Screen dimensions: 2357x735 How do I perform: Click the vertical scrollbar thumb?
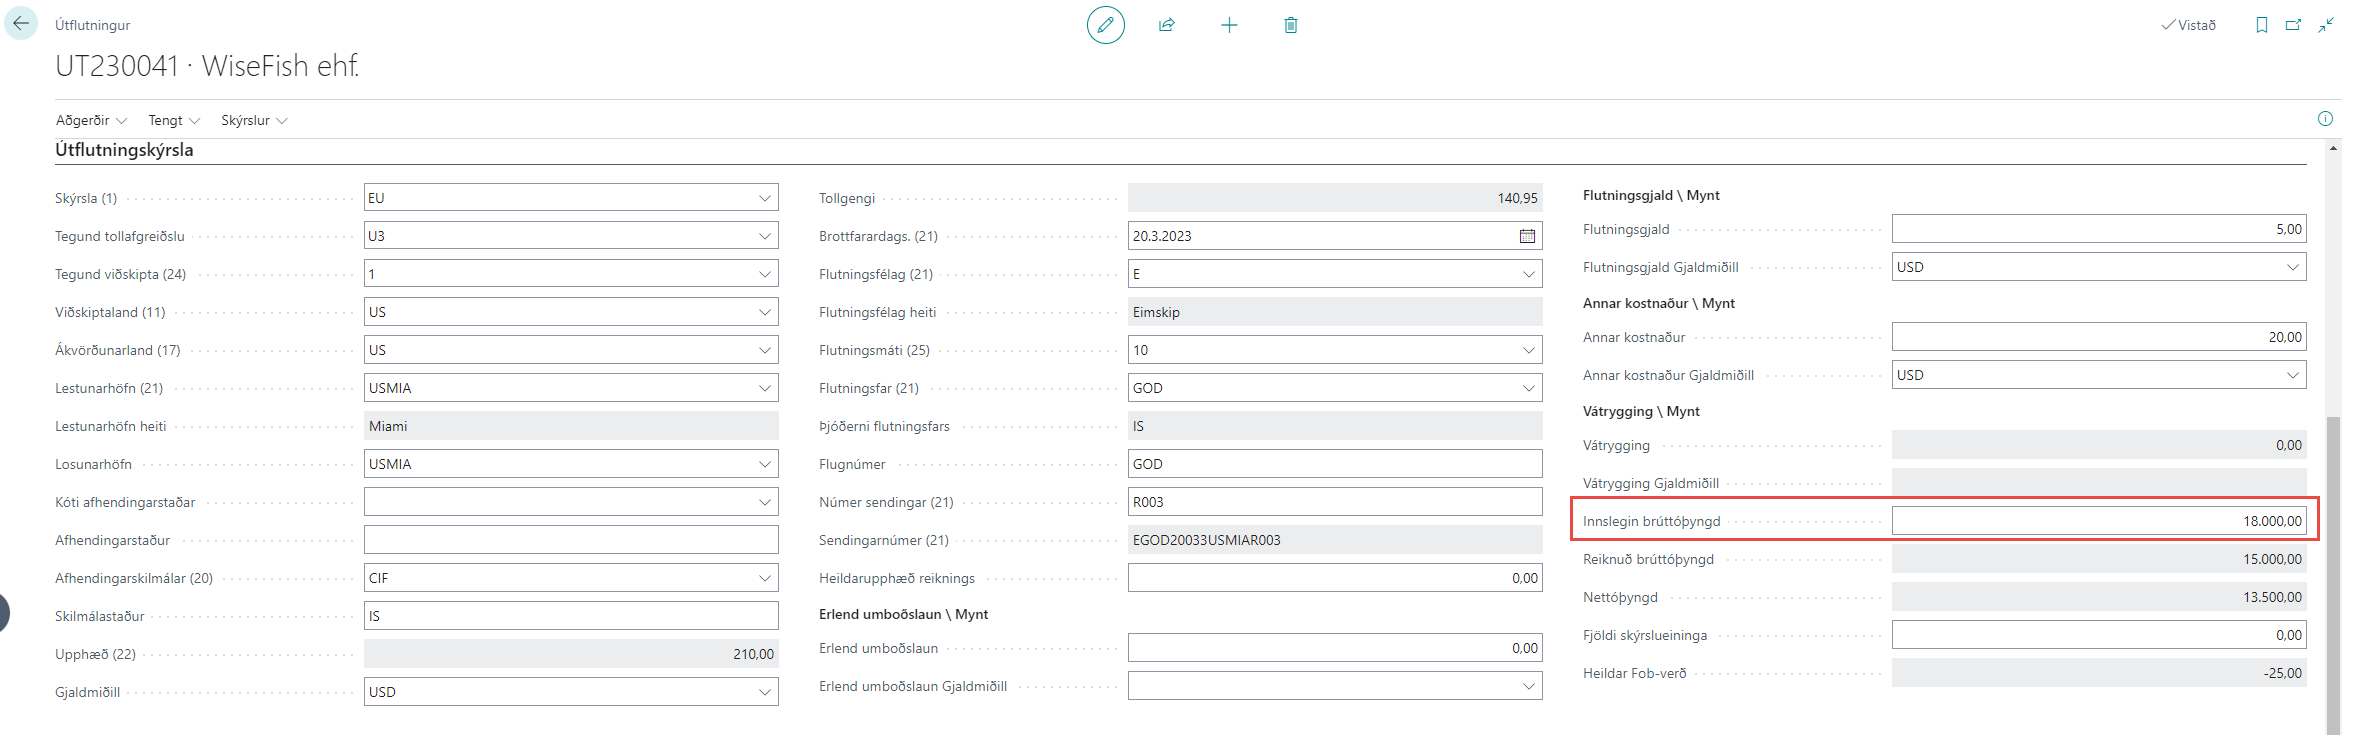click(x=2334, y=570)
